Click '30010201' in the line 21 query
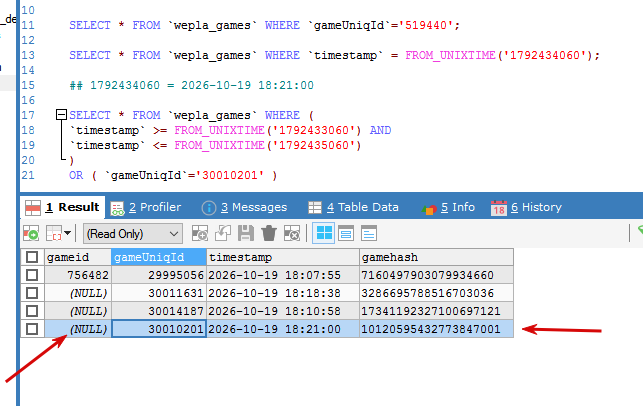The height and width of the screenshot is (406, 643). [x=230, y=175]
